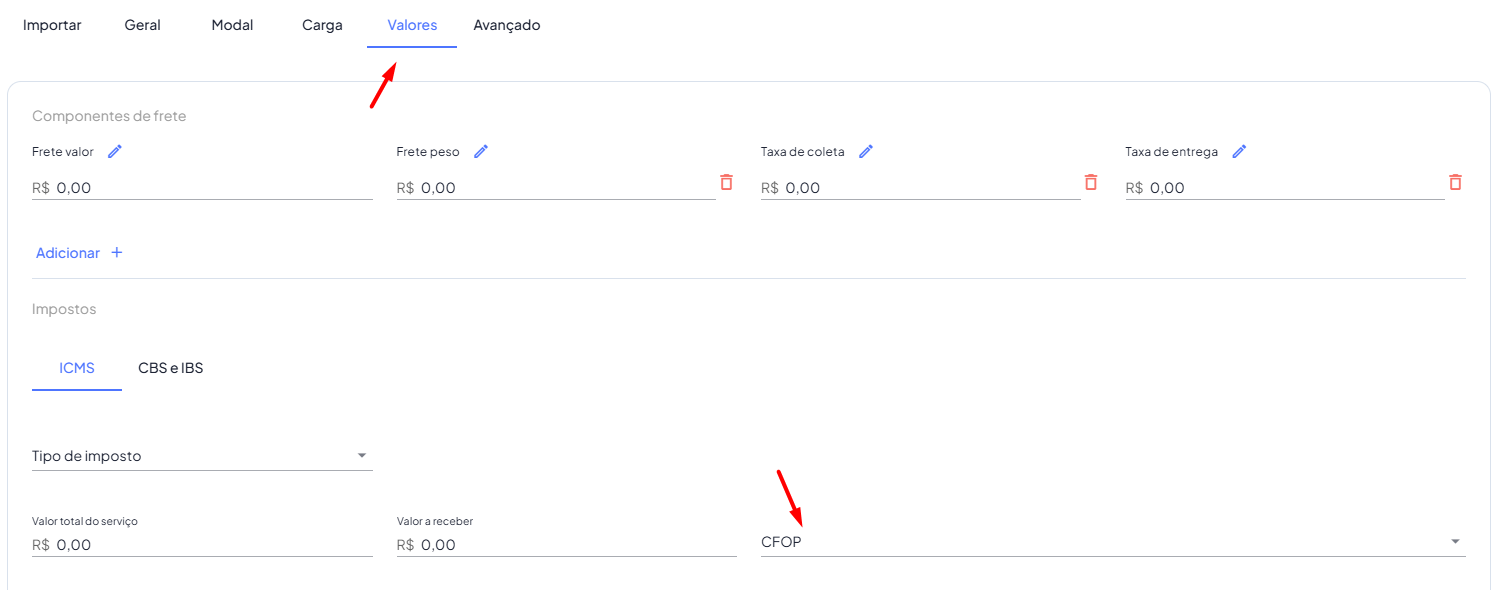Open the Avançado tab

tap(507, 25)
